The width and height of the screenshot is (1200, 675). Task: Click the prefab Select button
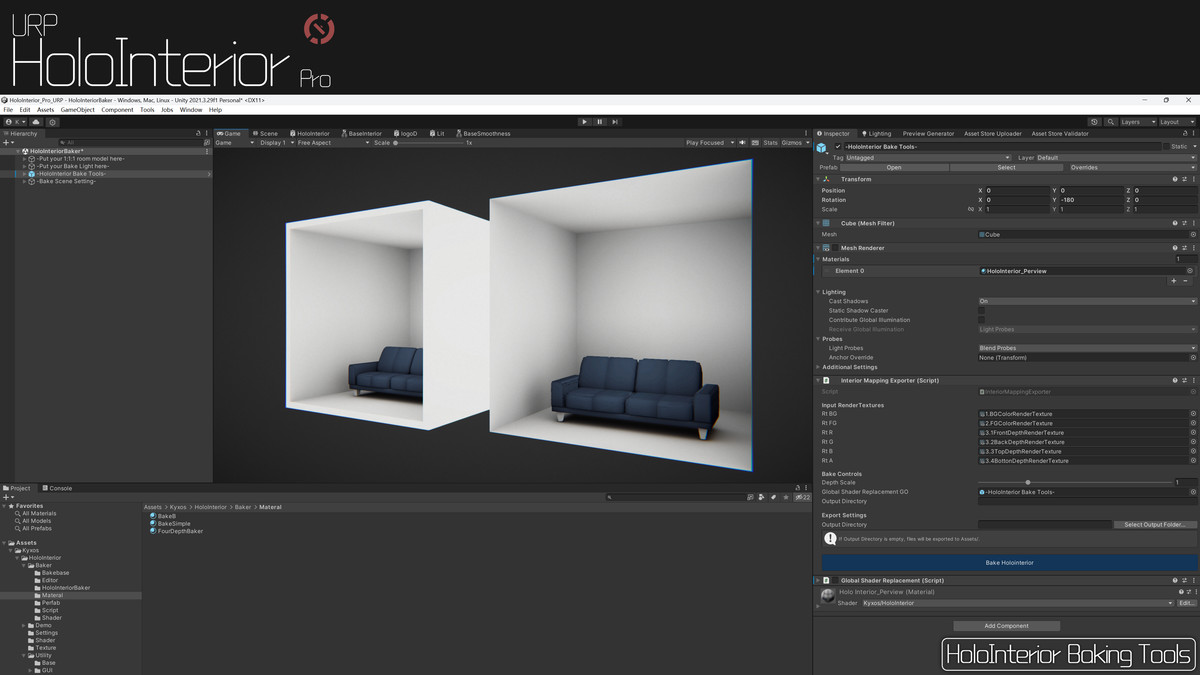tap(1006, 167)
